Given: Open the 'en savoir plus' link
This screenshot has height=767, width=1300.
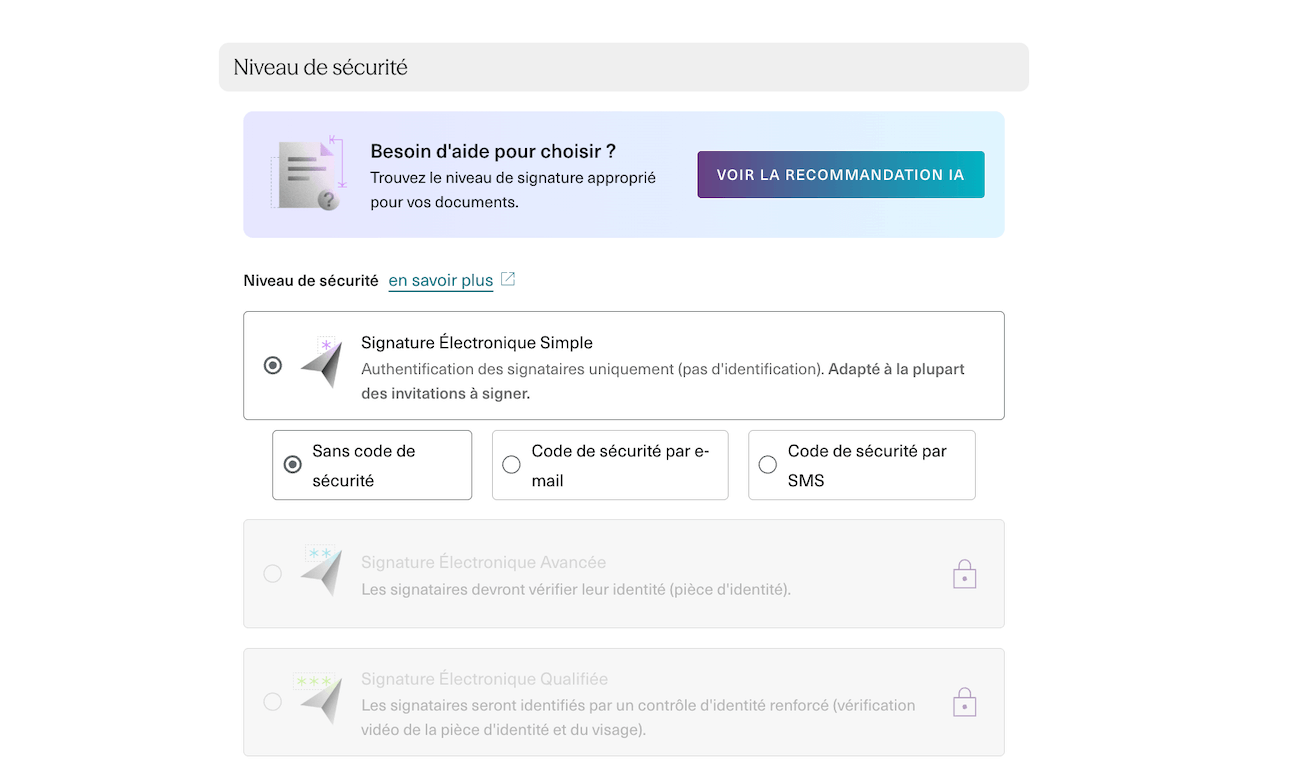Looking at the screenshot, I should 440,280.
